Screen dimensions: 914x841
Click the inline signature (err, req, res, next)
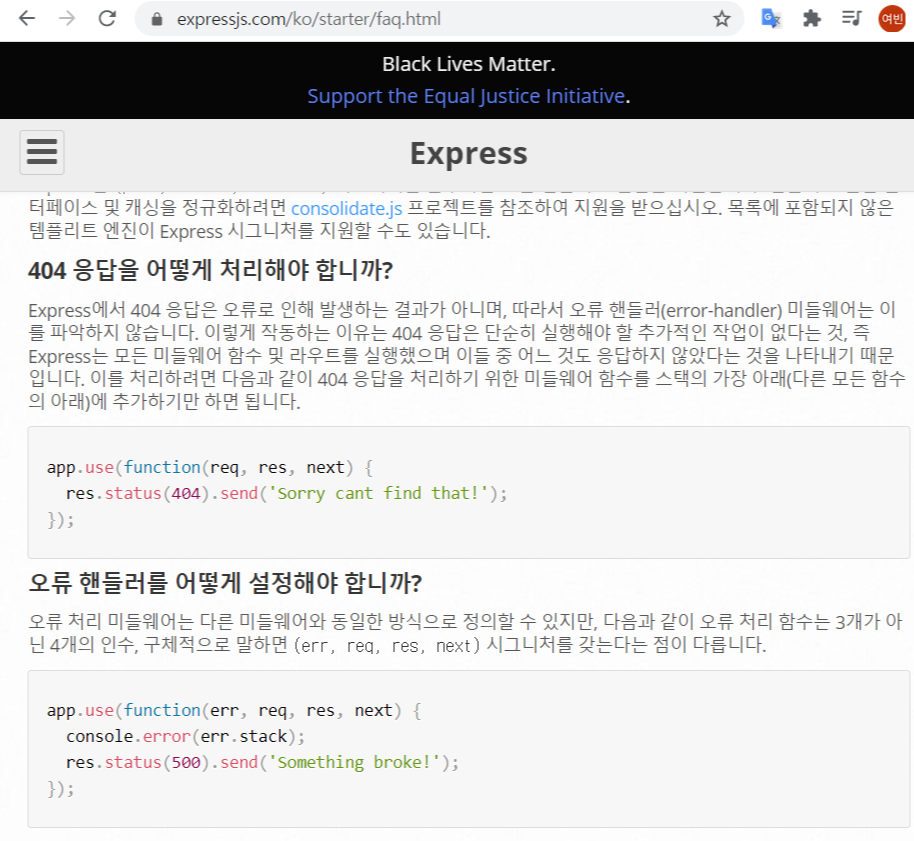pyautogui.click(x=387, y=646)
